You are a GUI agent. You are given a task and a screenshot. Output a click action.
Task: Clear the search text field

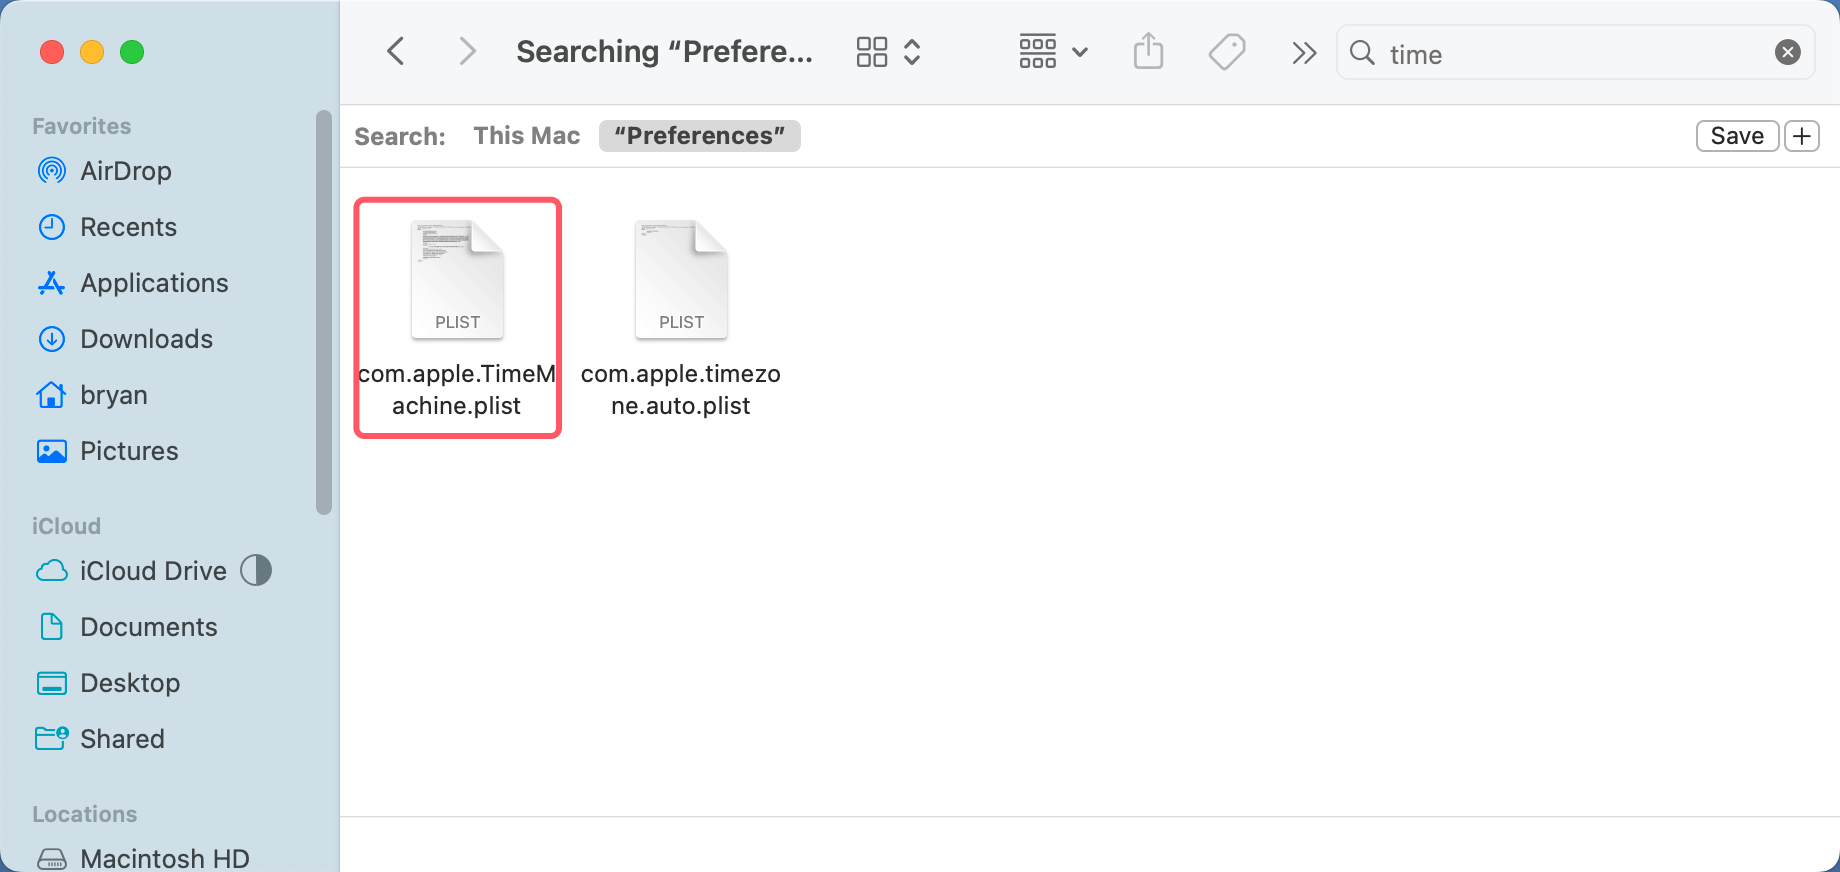point(1787,52)
